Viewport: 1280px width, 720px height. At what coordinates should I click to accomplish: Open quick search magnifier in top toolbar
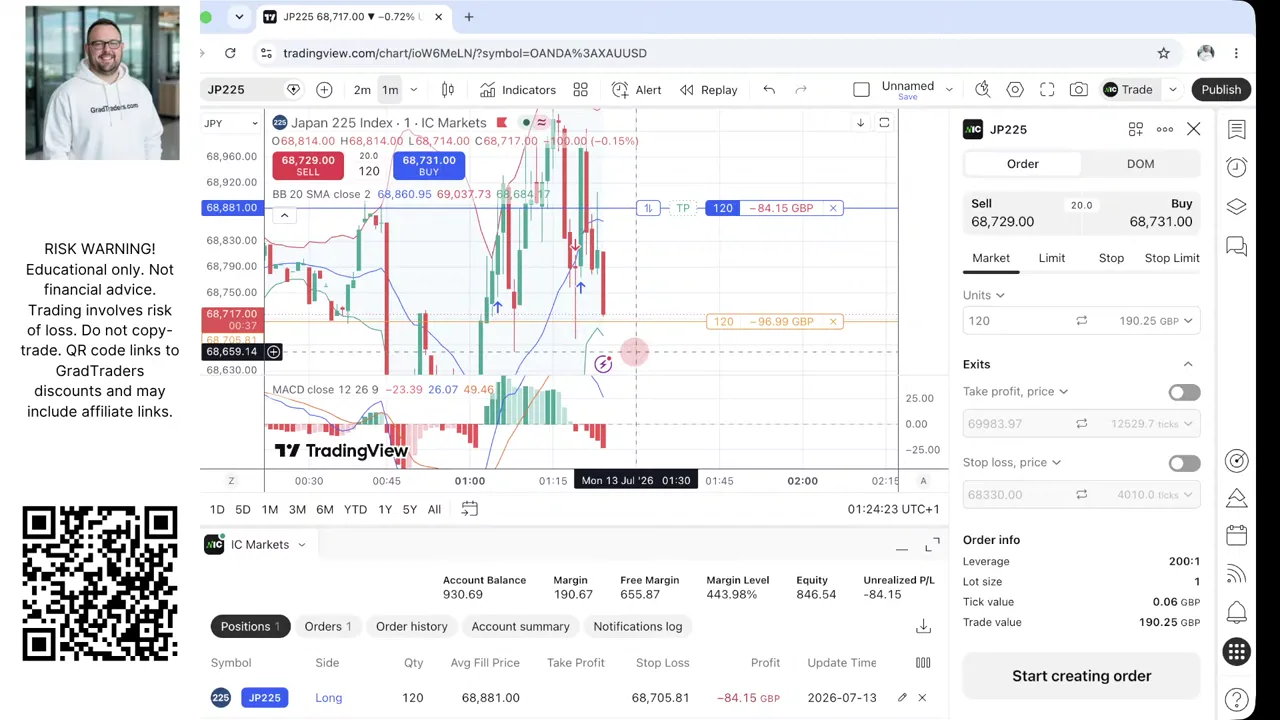click(983, 90)
